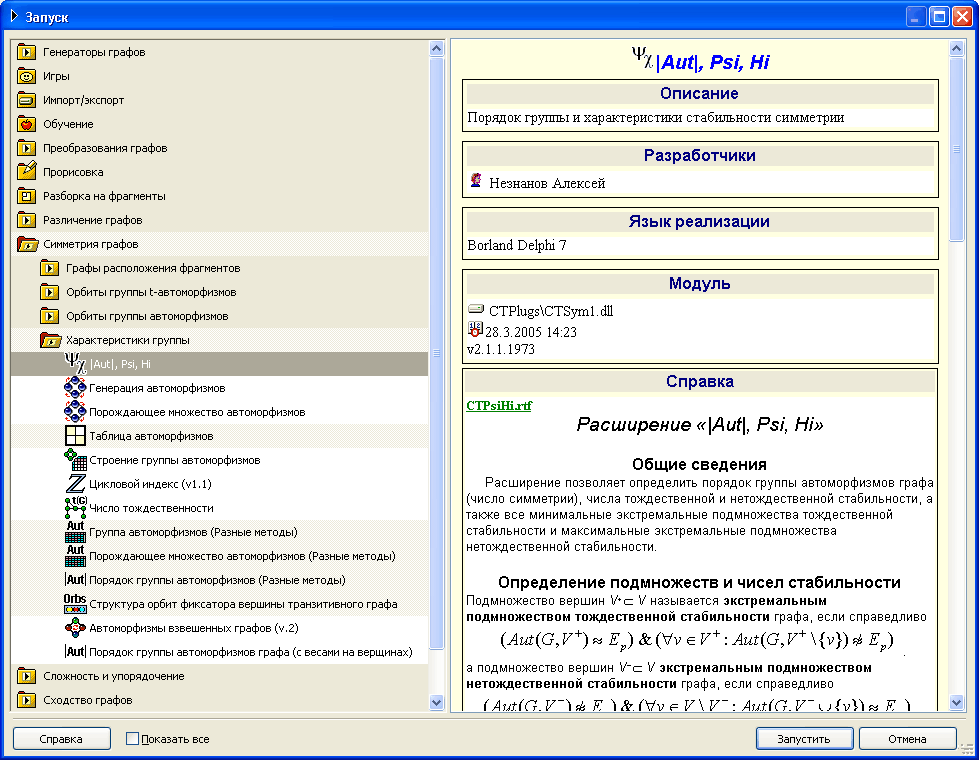The image size is (979, 760).
Task: Click tree list scrollbar up arrow
Action: pos(436,48)
